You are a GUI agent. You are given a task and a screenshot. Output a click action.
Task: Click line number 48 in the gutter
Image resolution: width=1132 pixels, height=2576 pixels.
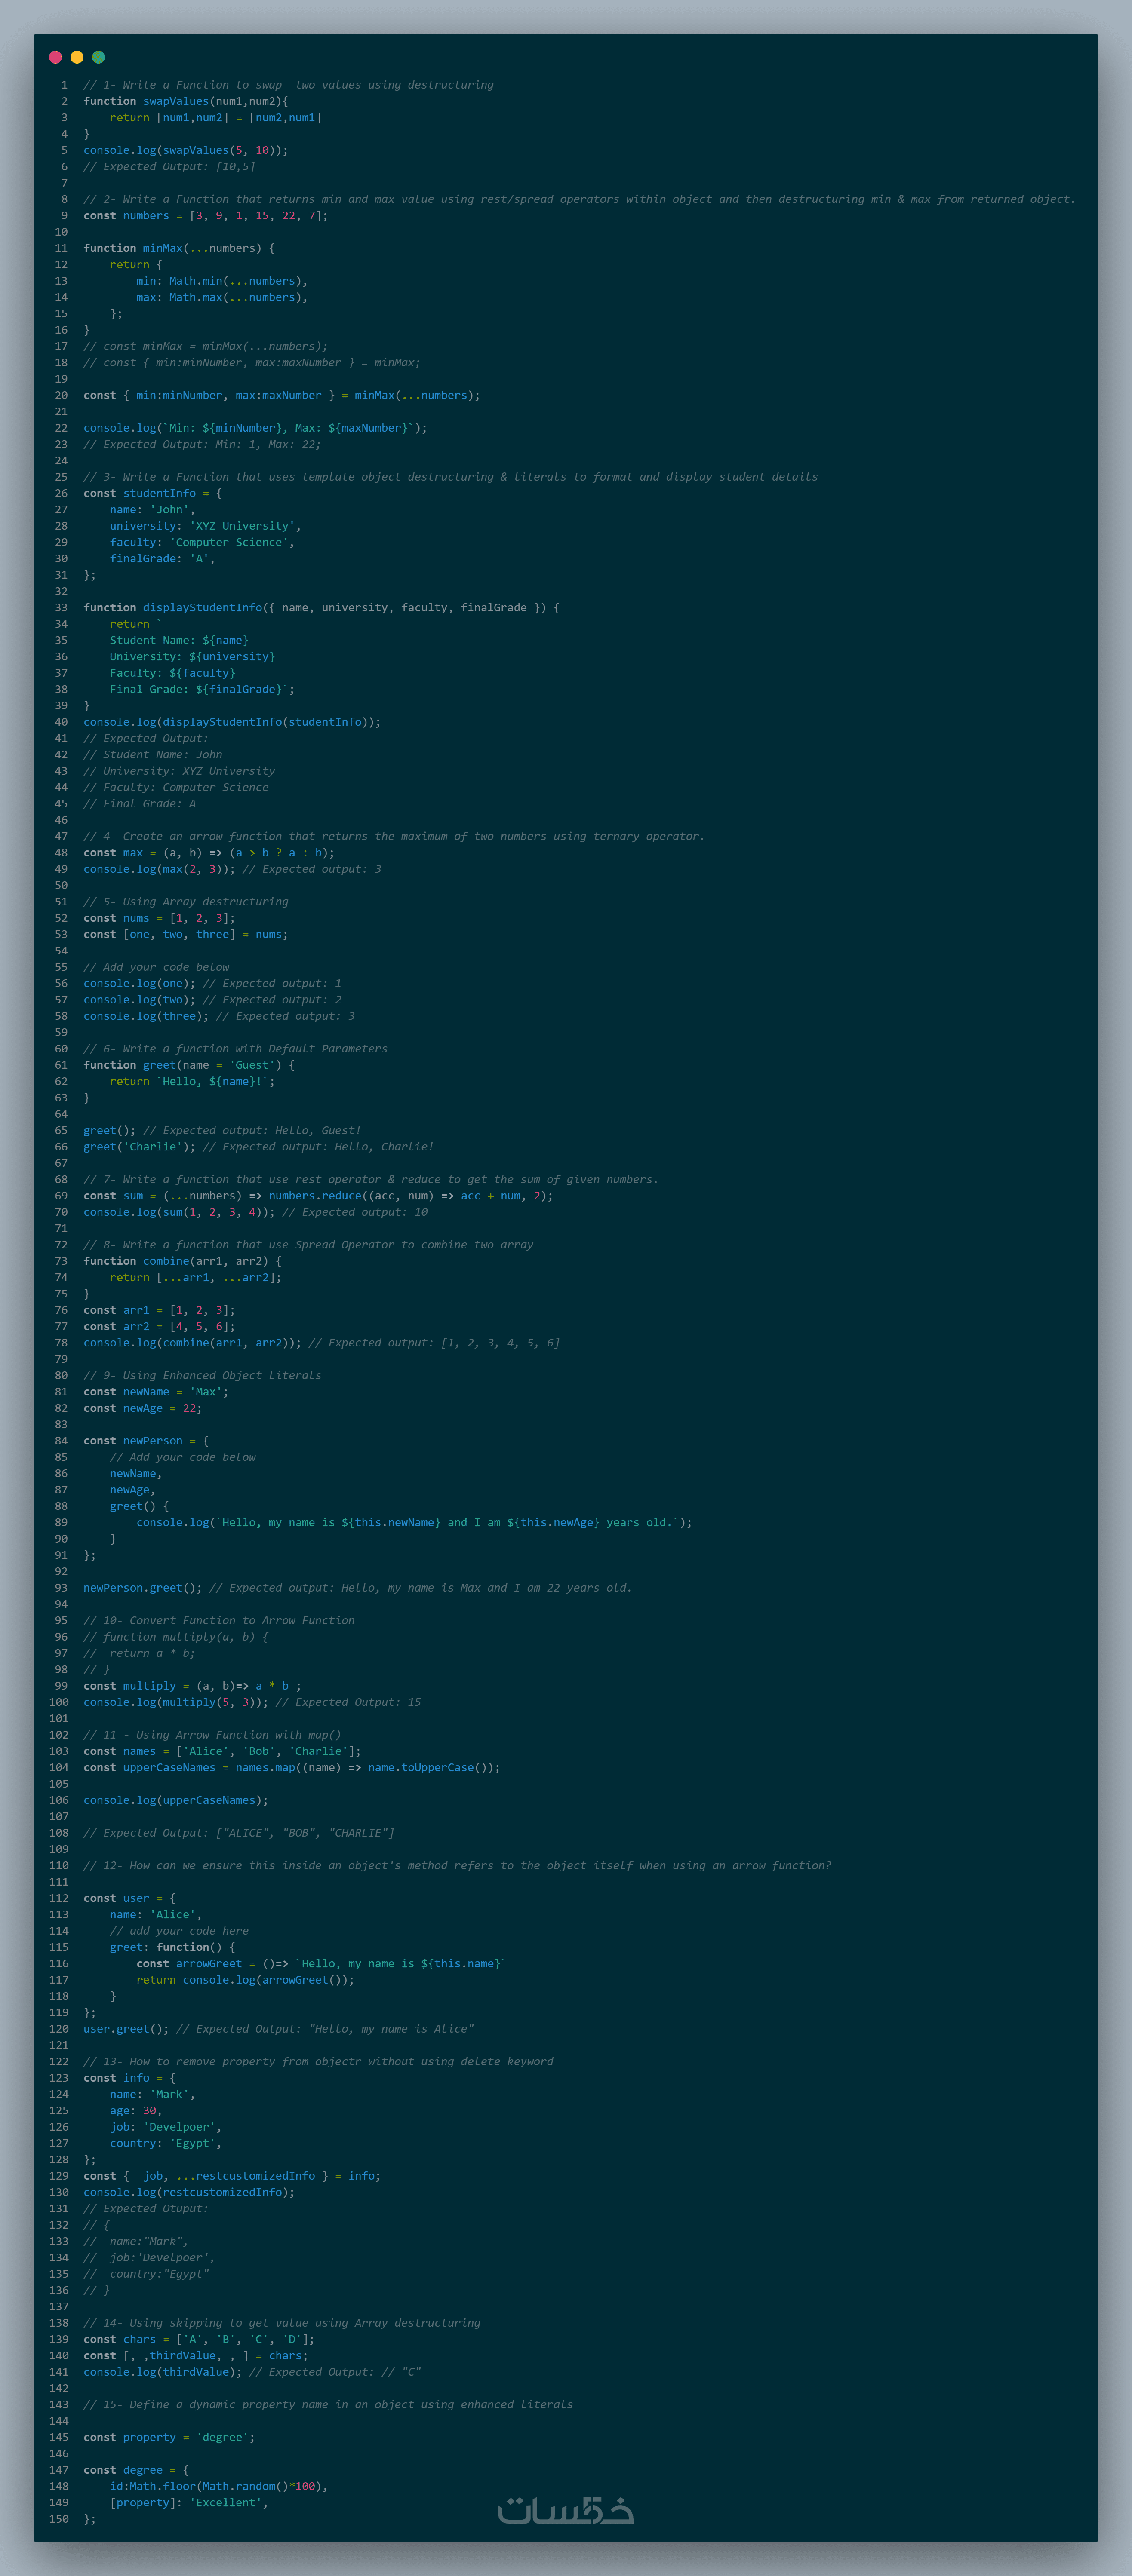click(x=61, y=853)
